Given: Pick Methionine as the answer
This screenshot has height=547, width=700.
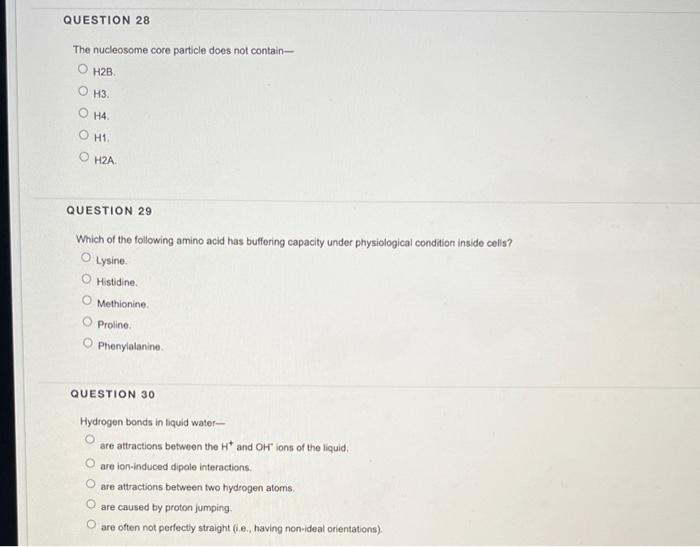Looking at the screenshot, I should (87, 300).
